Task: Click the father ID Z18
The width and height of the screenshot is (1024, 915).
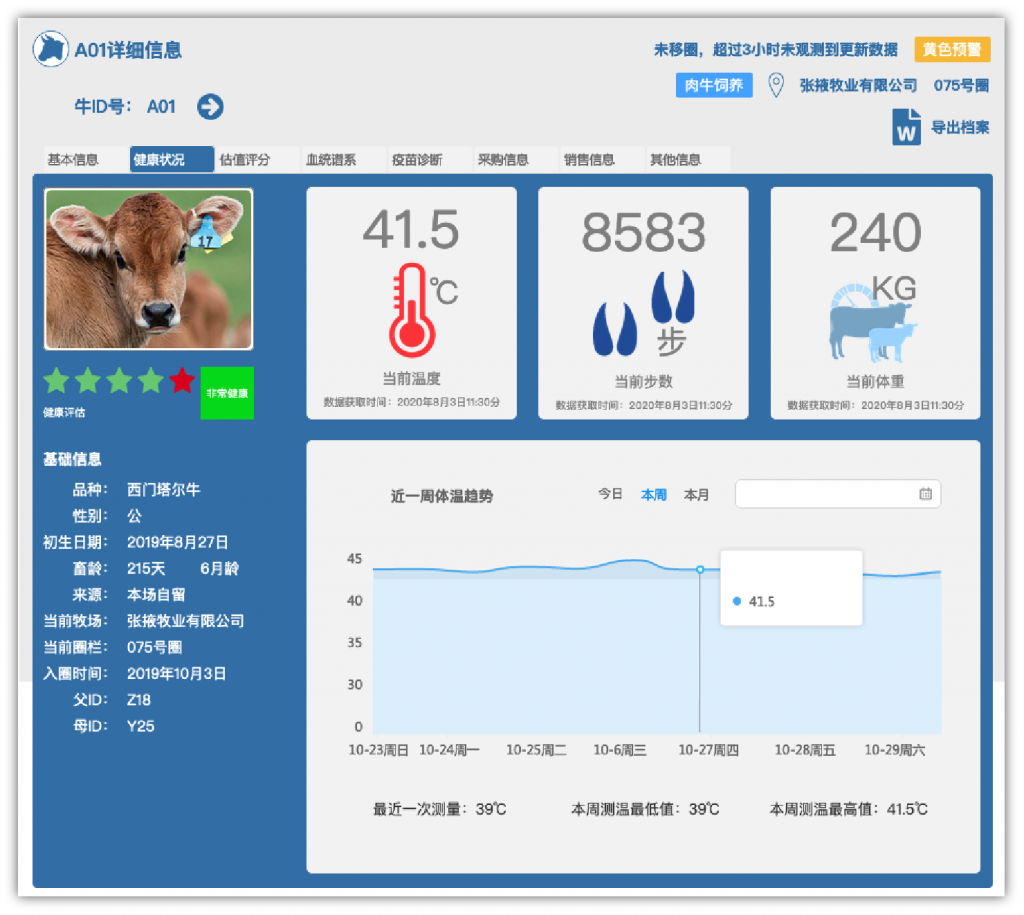Action: tap(138, 700)
